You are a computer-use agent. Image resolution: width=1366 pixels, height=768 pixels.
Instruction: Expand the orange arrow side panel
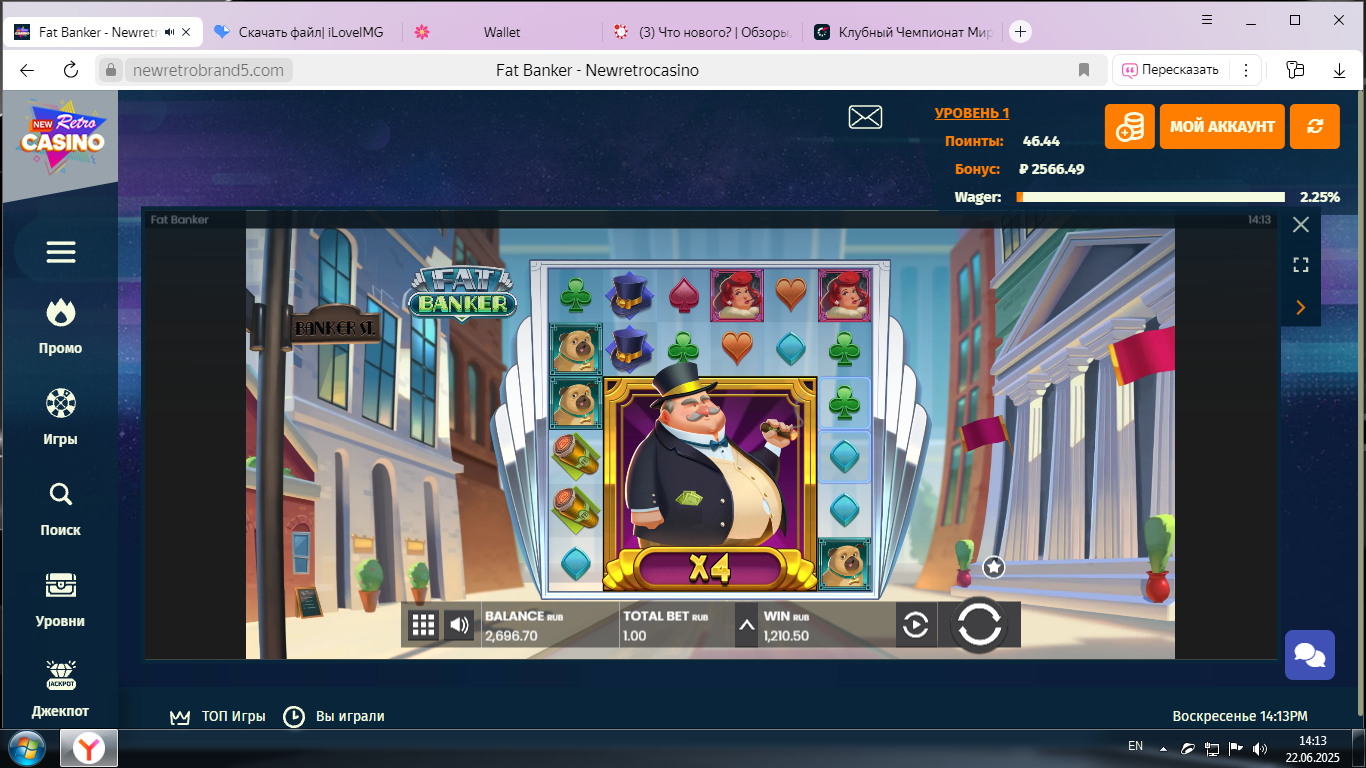[1301, 307]
